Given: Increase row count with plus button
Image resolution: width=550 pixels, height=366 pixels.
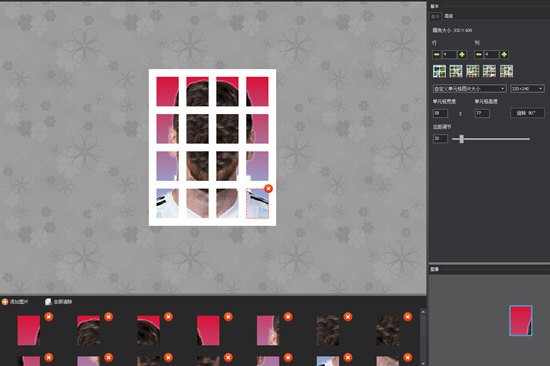Looking at the screenshot, I should pyautogui.click(x=462, y=54).
